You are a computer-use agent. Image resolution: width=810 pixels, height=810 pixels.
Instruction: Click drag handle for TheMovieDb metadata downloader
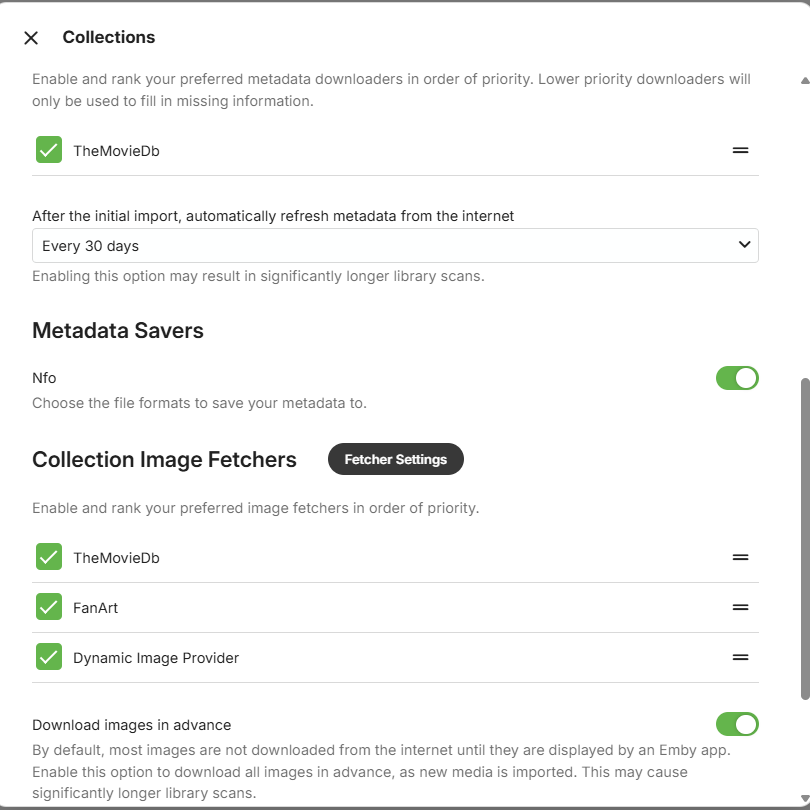pyautogui.click(x=740, y=150)
